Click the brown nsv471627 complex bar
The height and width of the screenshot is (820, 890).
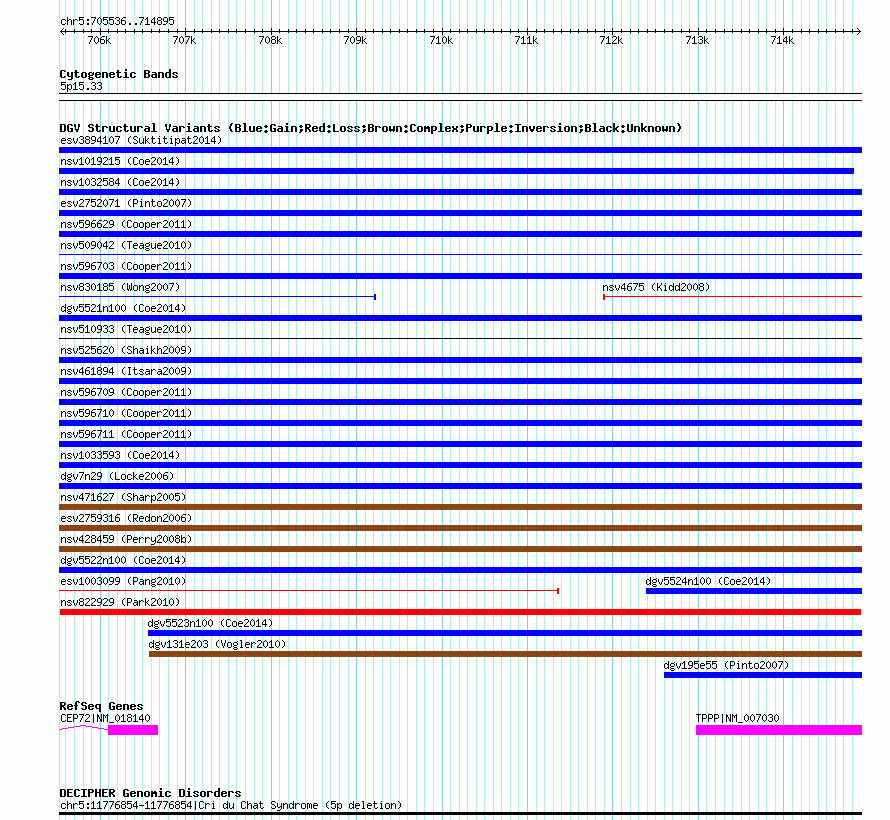point(460,507)
